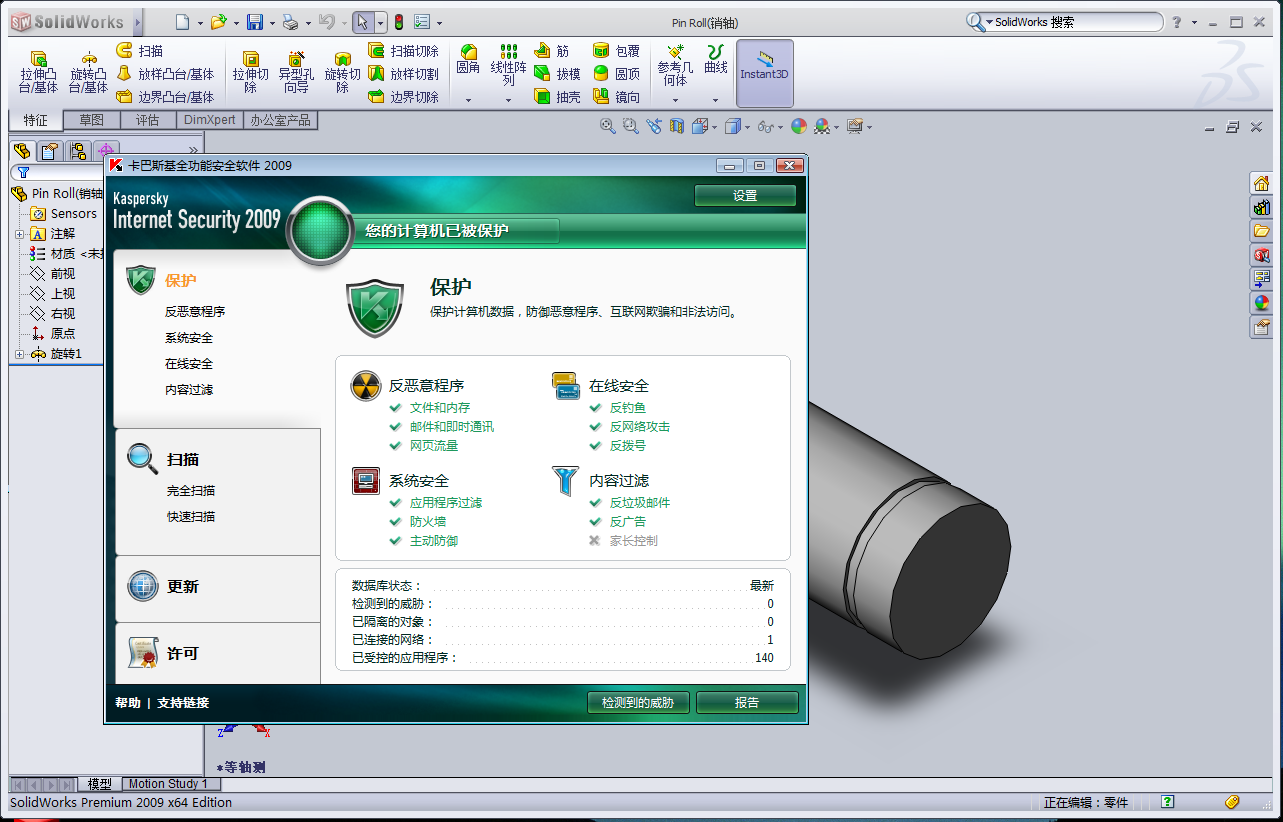Enable 家长控制 parental control in Kaspersky

pyautogui.click(x=633, y=541)
